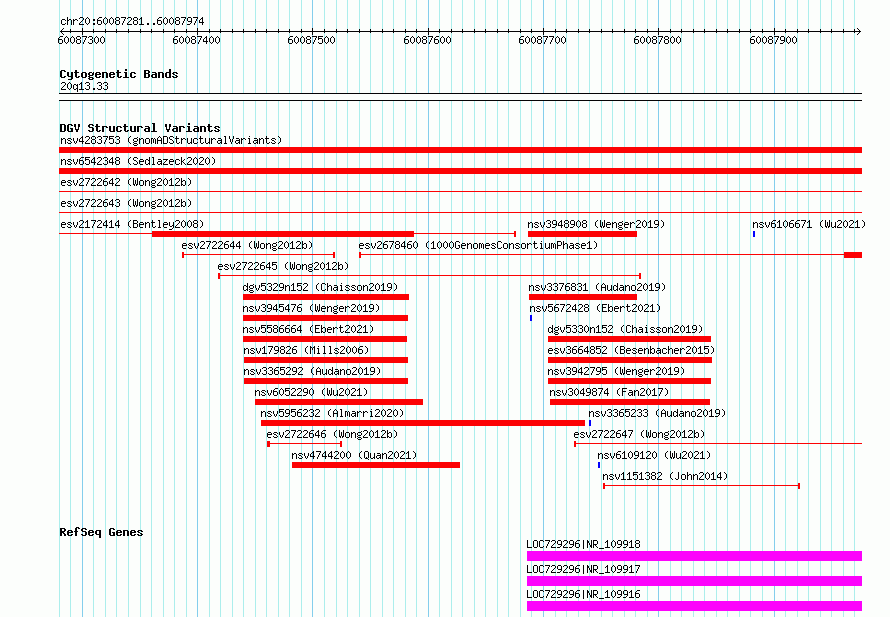
Task: Click the red bar under nsv6052290
Action: pyautogui.click(x=339, y=402)
